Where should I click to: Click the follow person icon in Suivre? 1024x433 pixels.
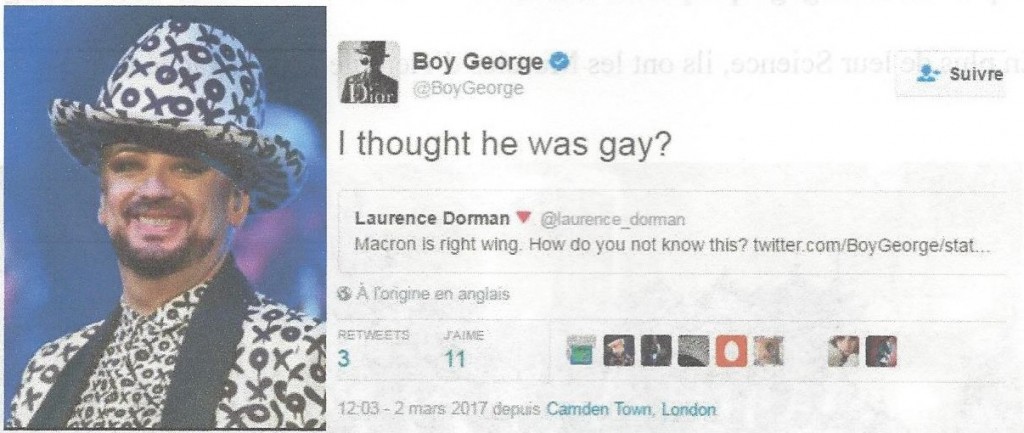[x=927, y=74]
